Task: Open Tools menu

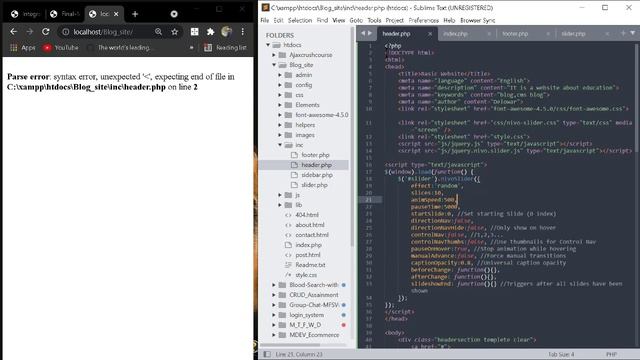Action: pos(374,20)
